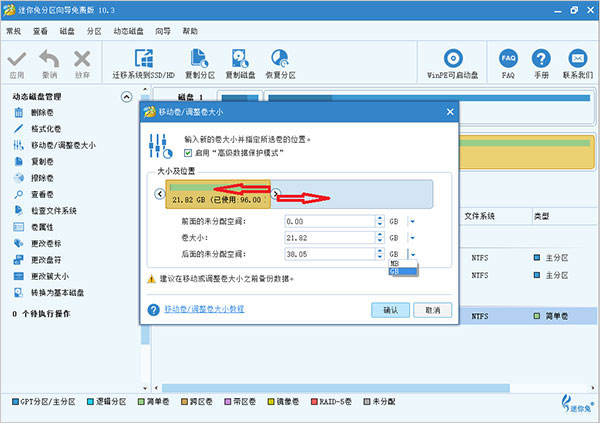Image resolution: width=600 pixels, height=423 pixels.
Task: Open unit dropdown for volume size
Action: pyautogui.click(x=412, y=238)
